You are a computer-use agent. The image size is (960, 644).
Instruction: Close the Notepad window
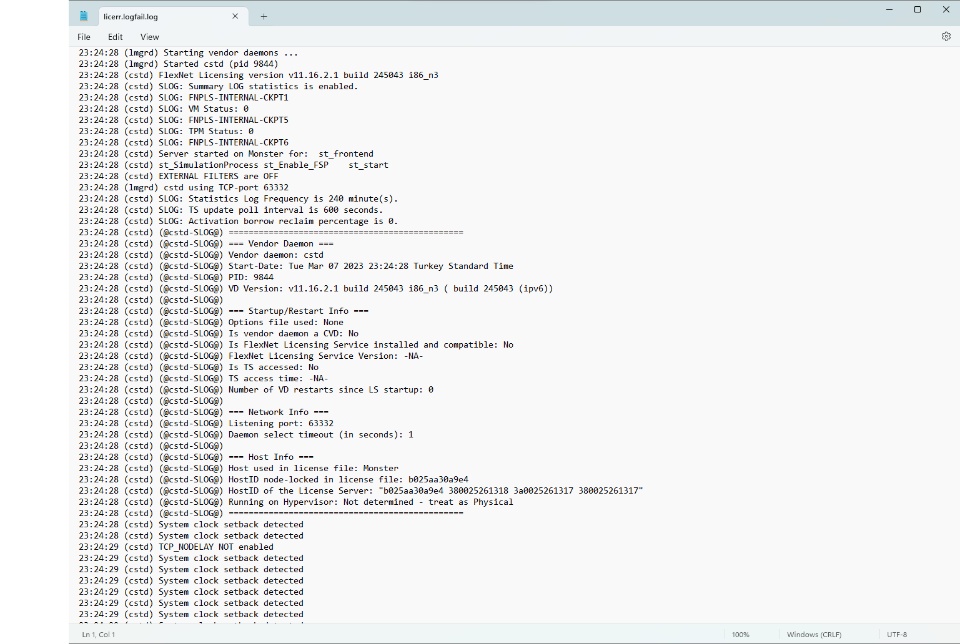click(x=945, y=9)
